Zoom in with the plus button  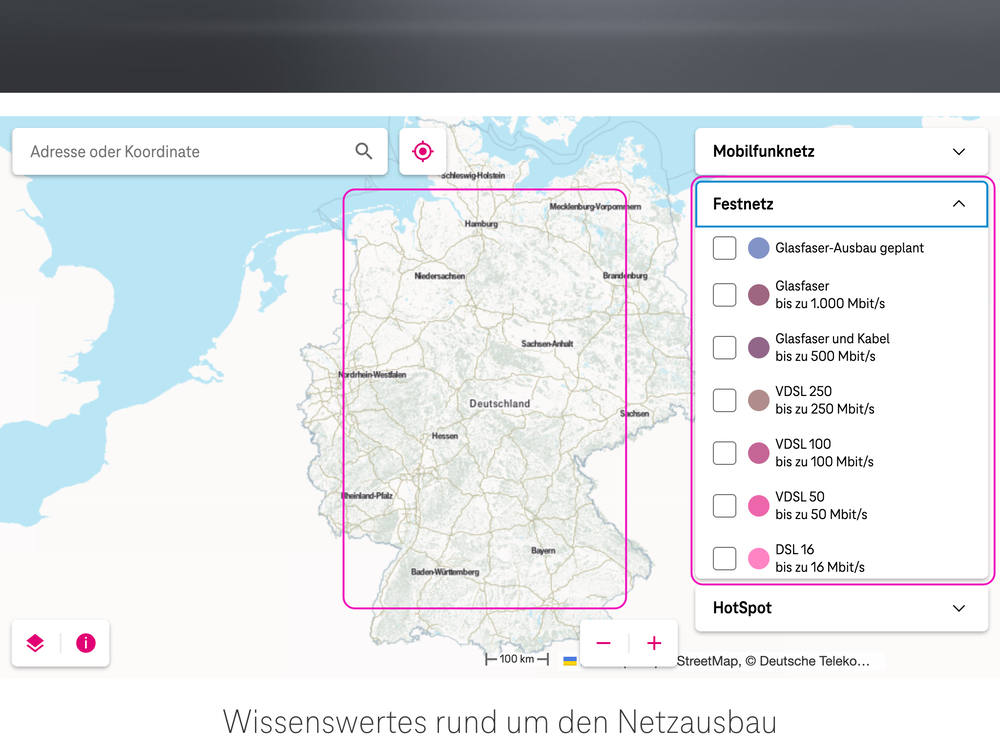point(654,643)
